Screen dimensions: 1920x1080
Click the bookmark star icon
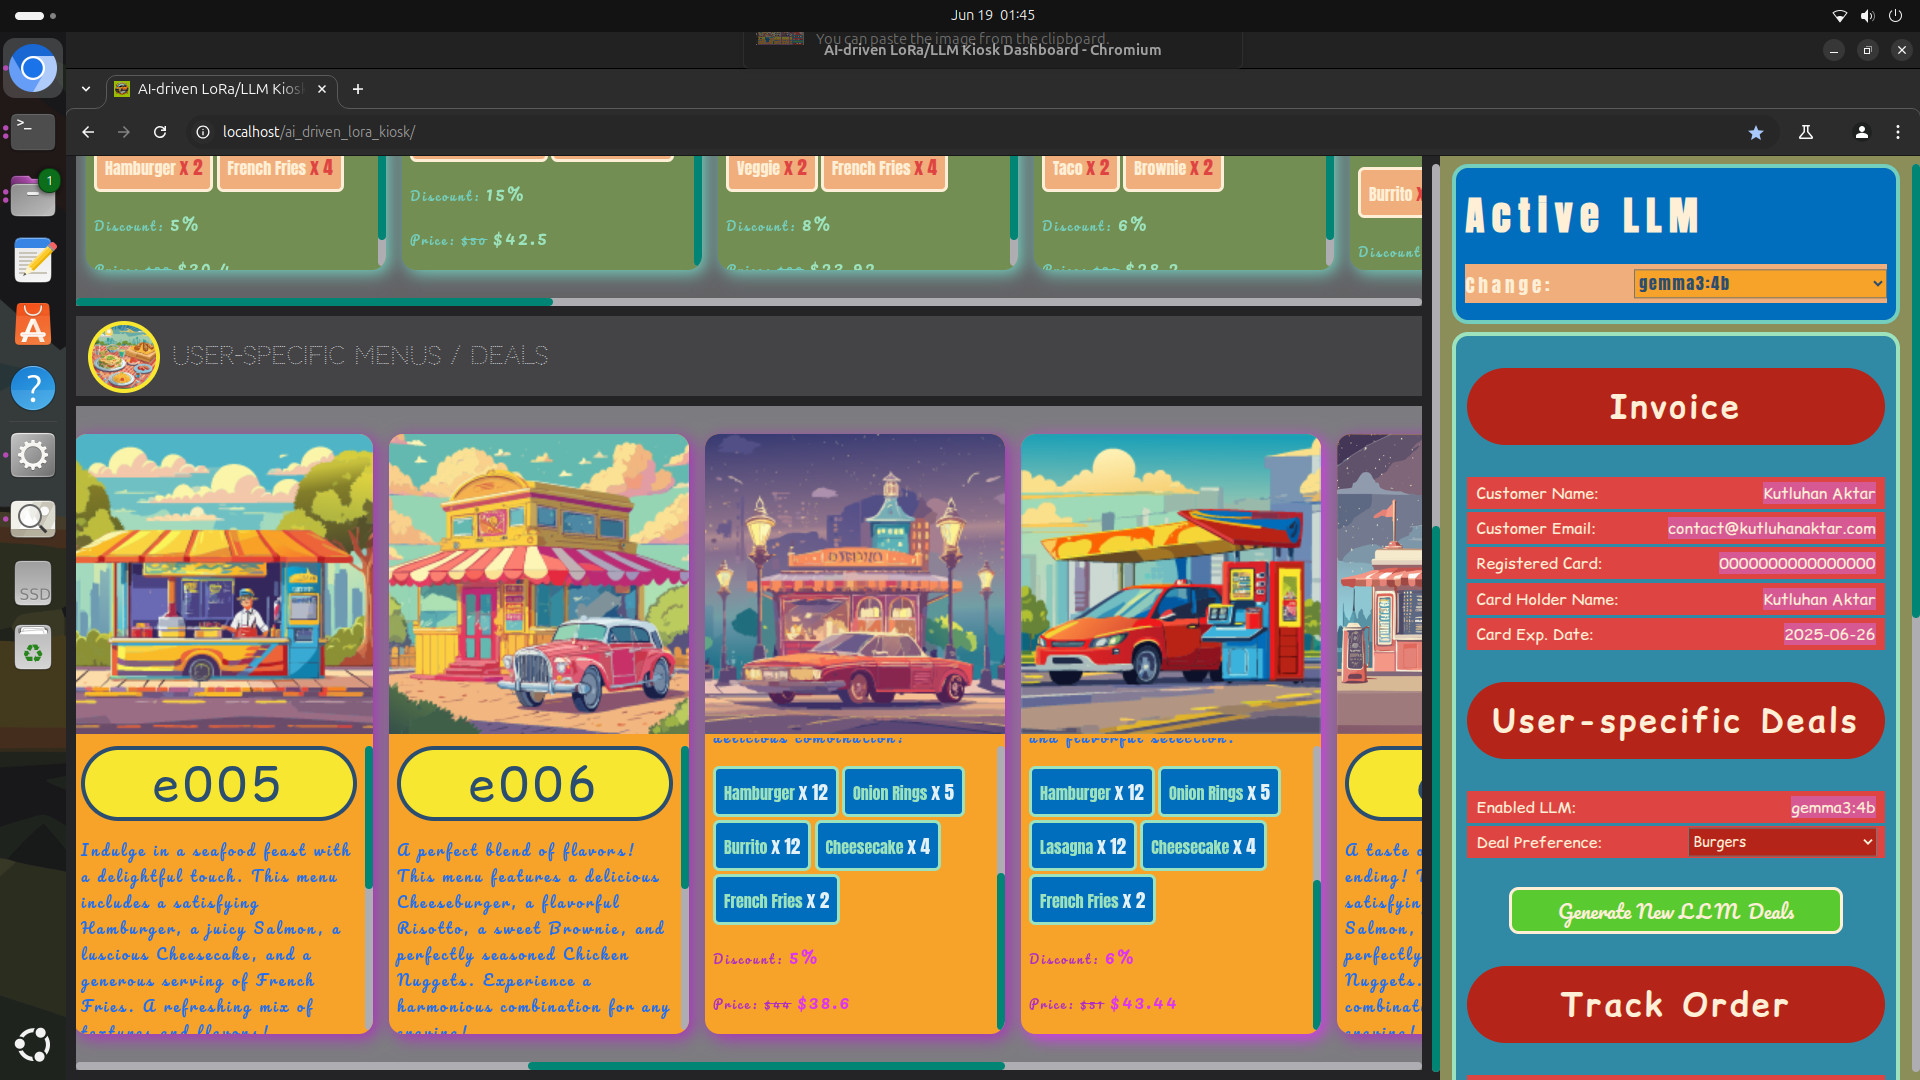1756,132
